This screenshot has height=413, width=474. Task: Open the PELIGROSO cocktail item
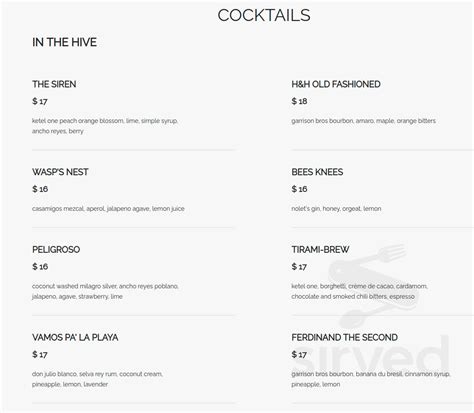pos(56,250)
